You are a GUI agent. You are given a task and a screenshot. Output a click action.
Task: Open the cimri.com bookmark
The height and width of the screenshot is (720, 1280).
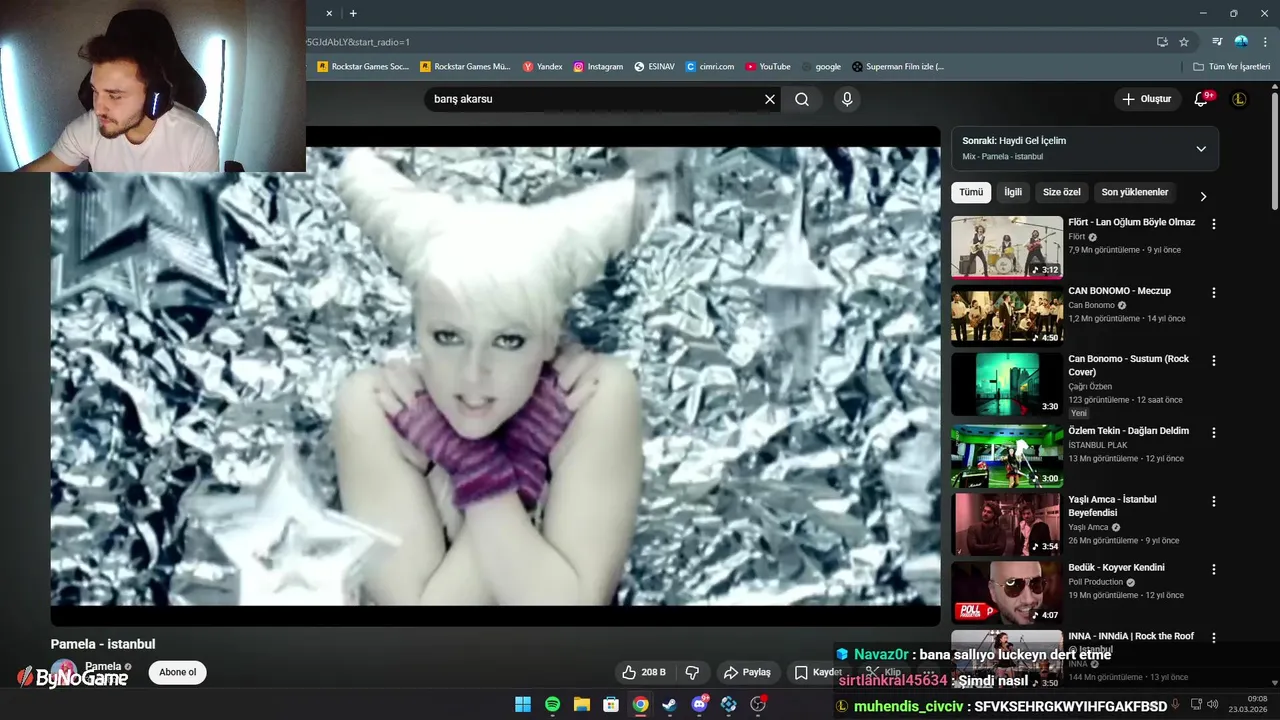point(710,67)
